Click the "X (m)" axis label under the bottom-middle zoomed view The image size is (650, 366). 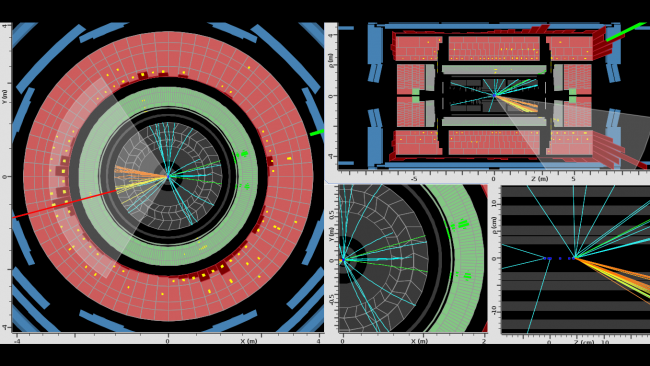[420, 341]
